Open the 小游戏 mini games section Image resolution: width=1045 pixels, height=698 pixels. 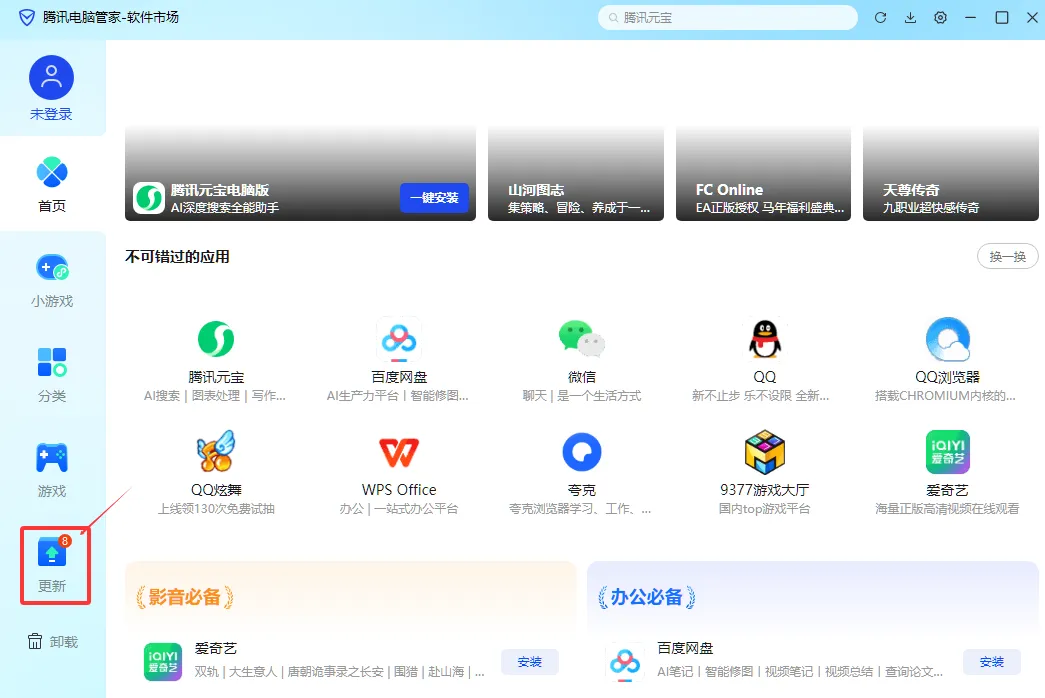point(52,280)
